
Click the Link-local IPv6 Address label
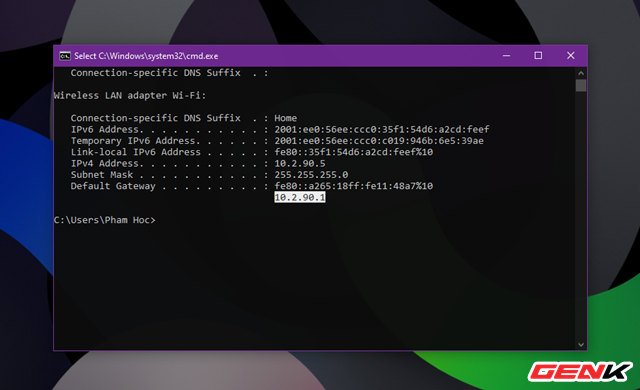tap(136, 152)
